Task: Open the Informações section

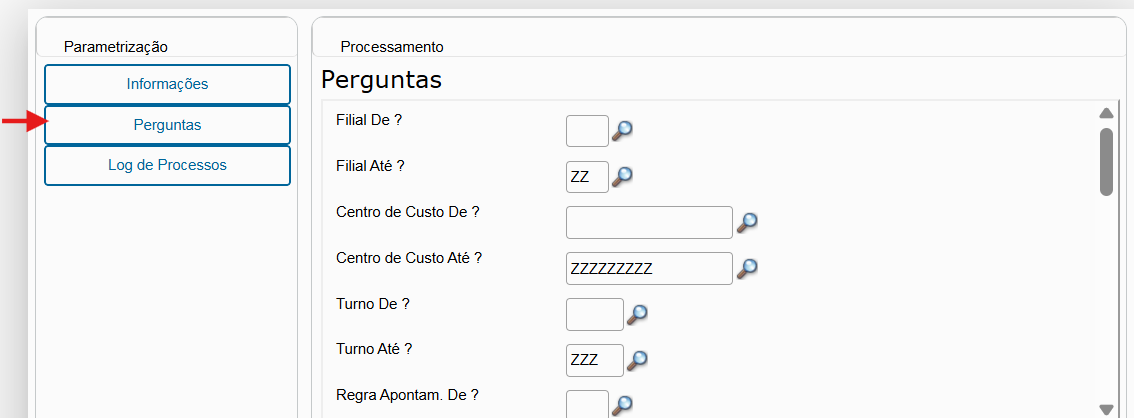Action: coord(167,84)
